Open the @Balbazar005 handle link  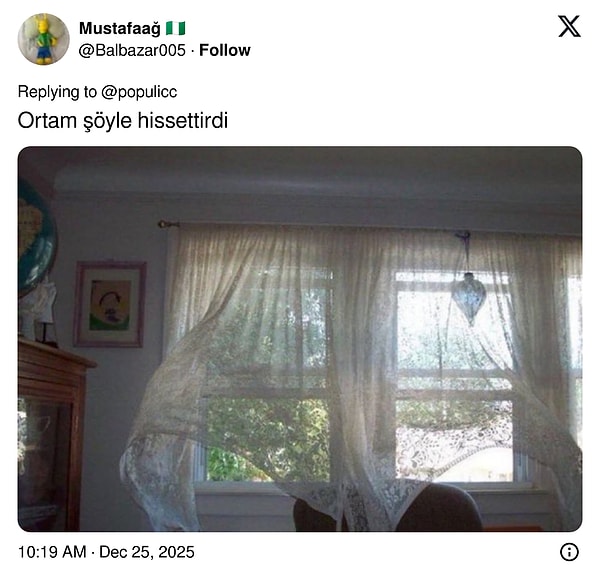(132, 50)
